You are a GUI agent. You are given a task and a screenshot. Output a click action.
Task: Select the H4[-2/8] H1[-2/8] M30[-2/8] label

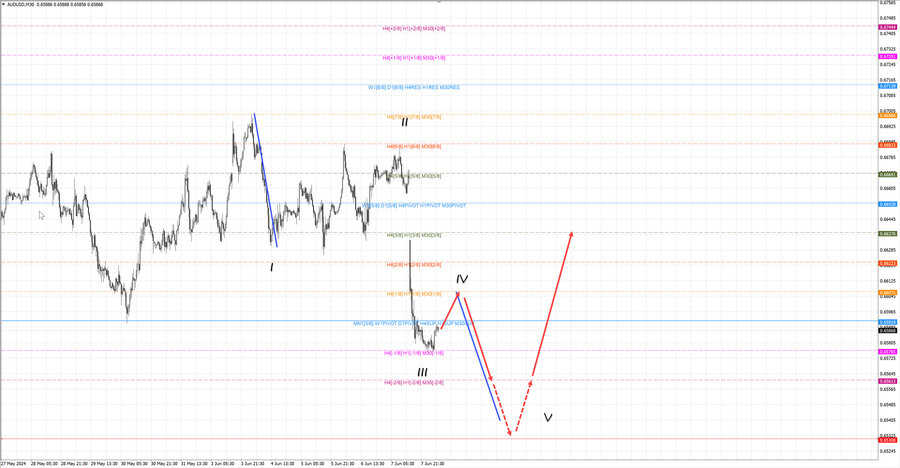(x=414, y=382)
